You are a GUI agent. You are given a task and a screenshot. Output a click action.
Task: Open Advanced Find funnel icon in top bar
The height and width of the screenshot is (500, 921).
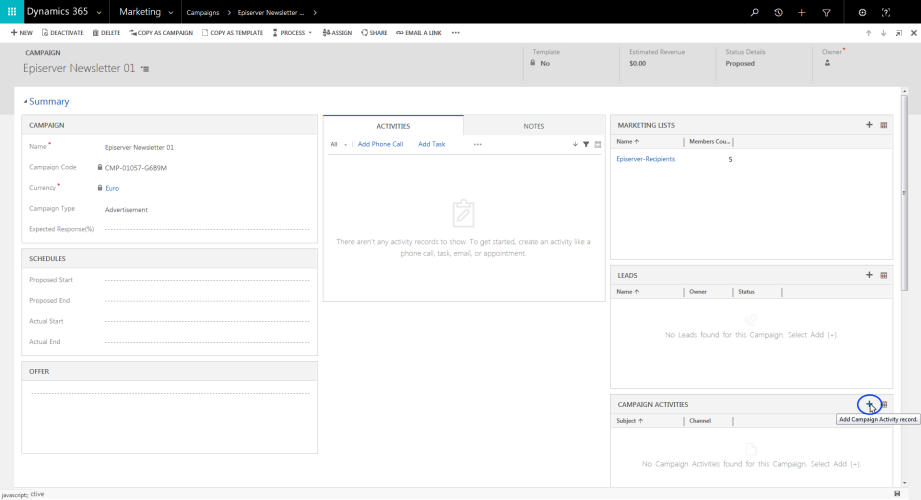click(x=826, y=12)
